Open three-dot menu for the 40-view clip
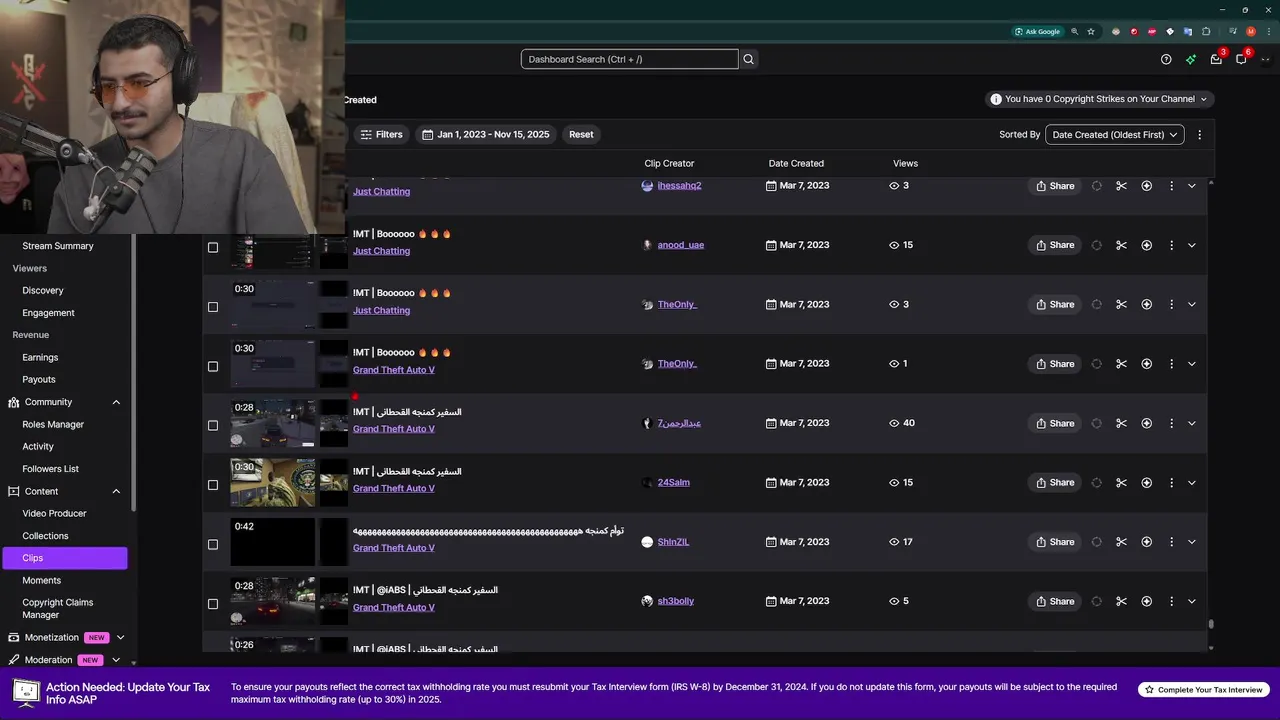1280x720 pixels. coord(1171,423)
